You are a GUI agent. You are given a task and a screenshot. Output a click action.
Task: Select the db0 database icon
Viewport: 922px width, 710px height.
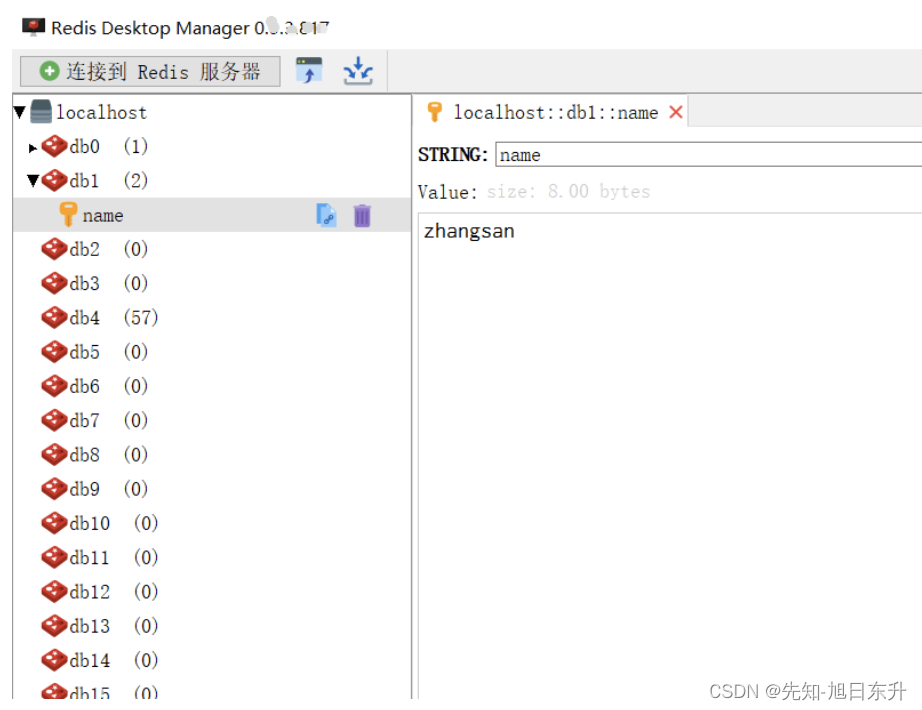(x=54, y=146)
